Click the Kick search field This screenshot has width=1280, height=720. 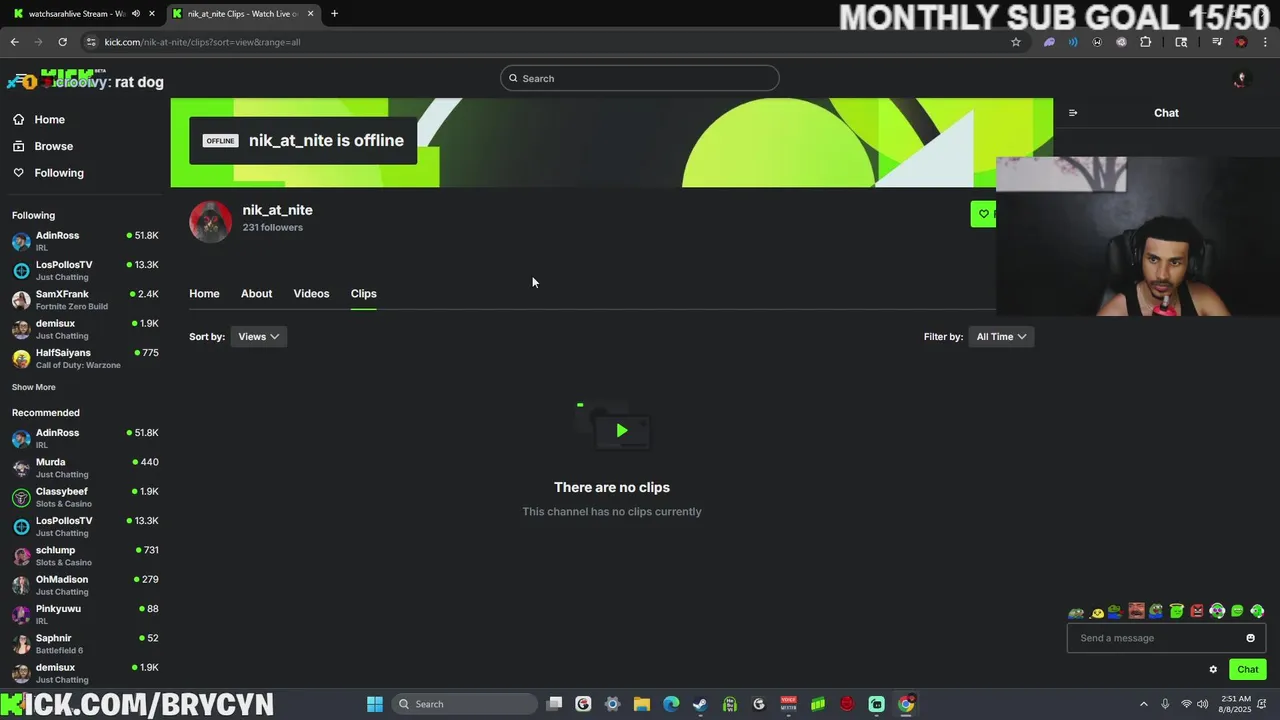click(640, 78)
